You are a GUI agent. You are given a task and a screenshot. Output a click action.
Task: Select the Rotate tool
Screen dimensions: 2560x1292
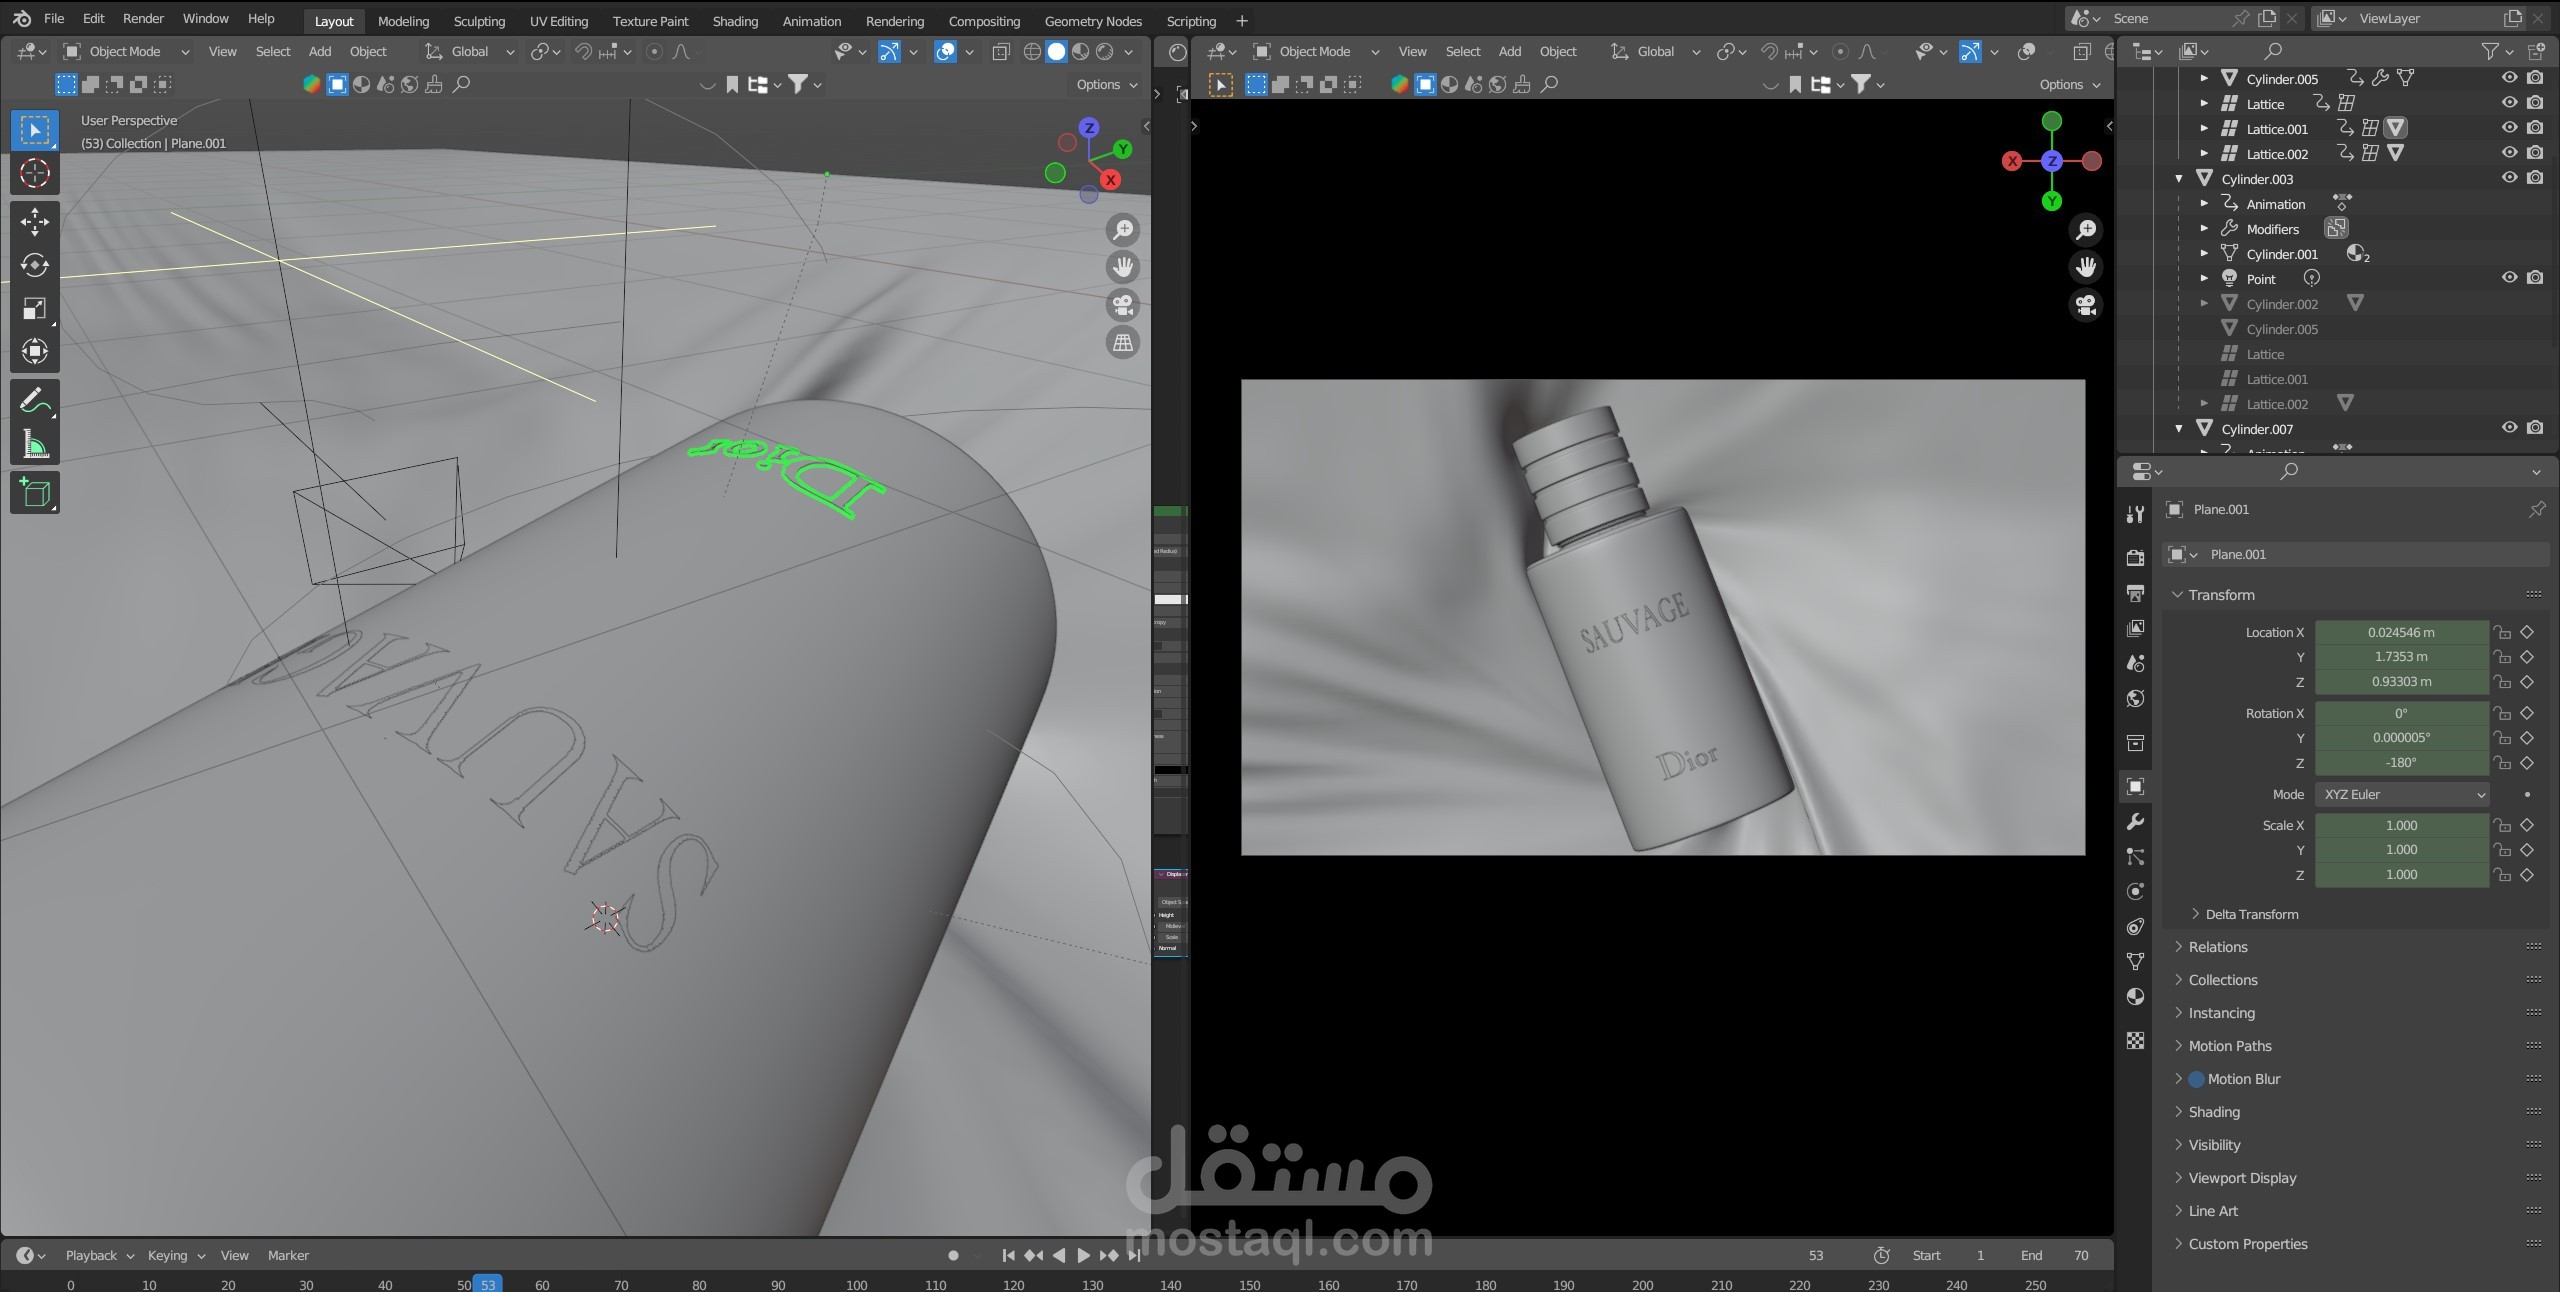pyautogui.click(x=34, y=265)
